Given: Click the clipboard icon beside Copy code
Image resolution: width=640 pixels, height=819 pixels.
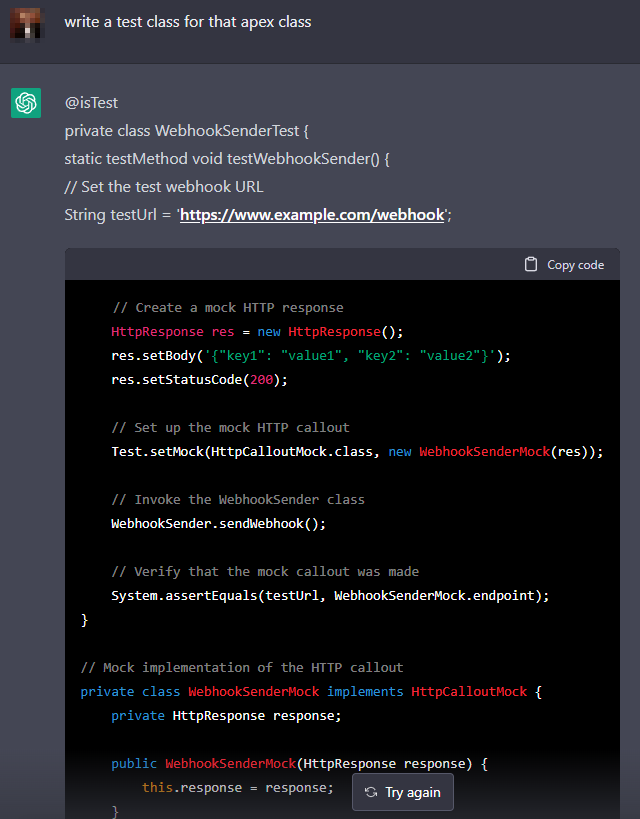Looking at the screenshot, I should coord(531,264).
